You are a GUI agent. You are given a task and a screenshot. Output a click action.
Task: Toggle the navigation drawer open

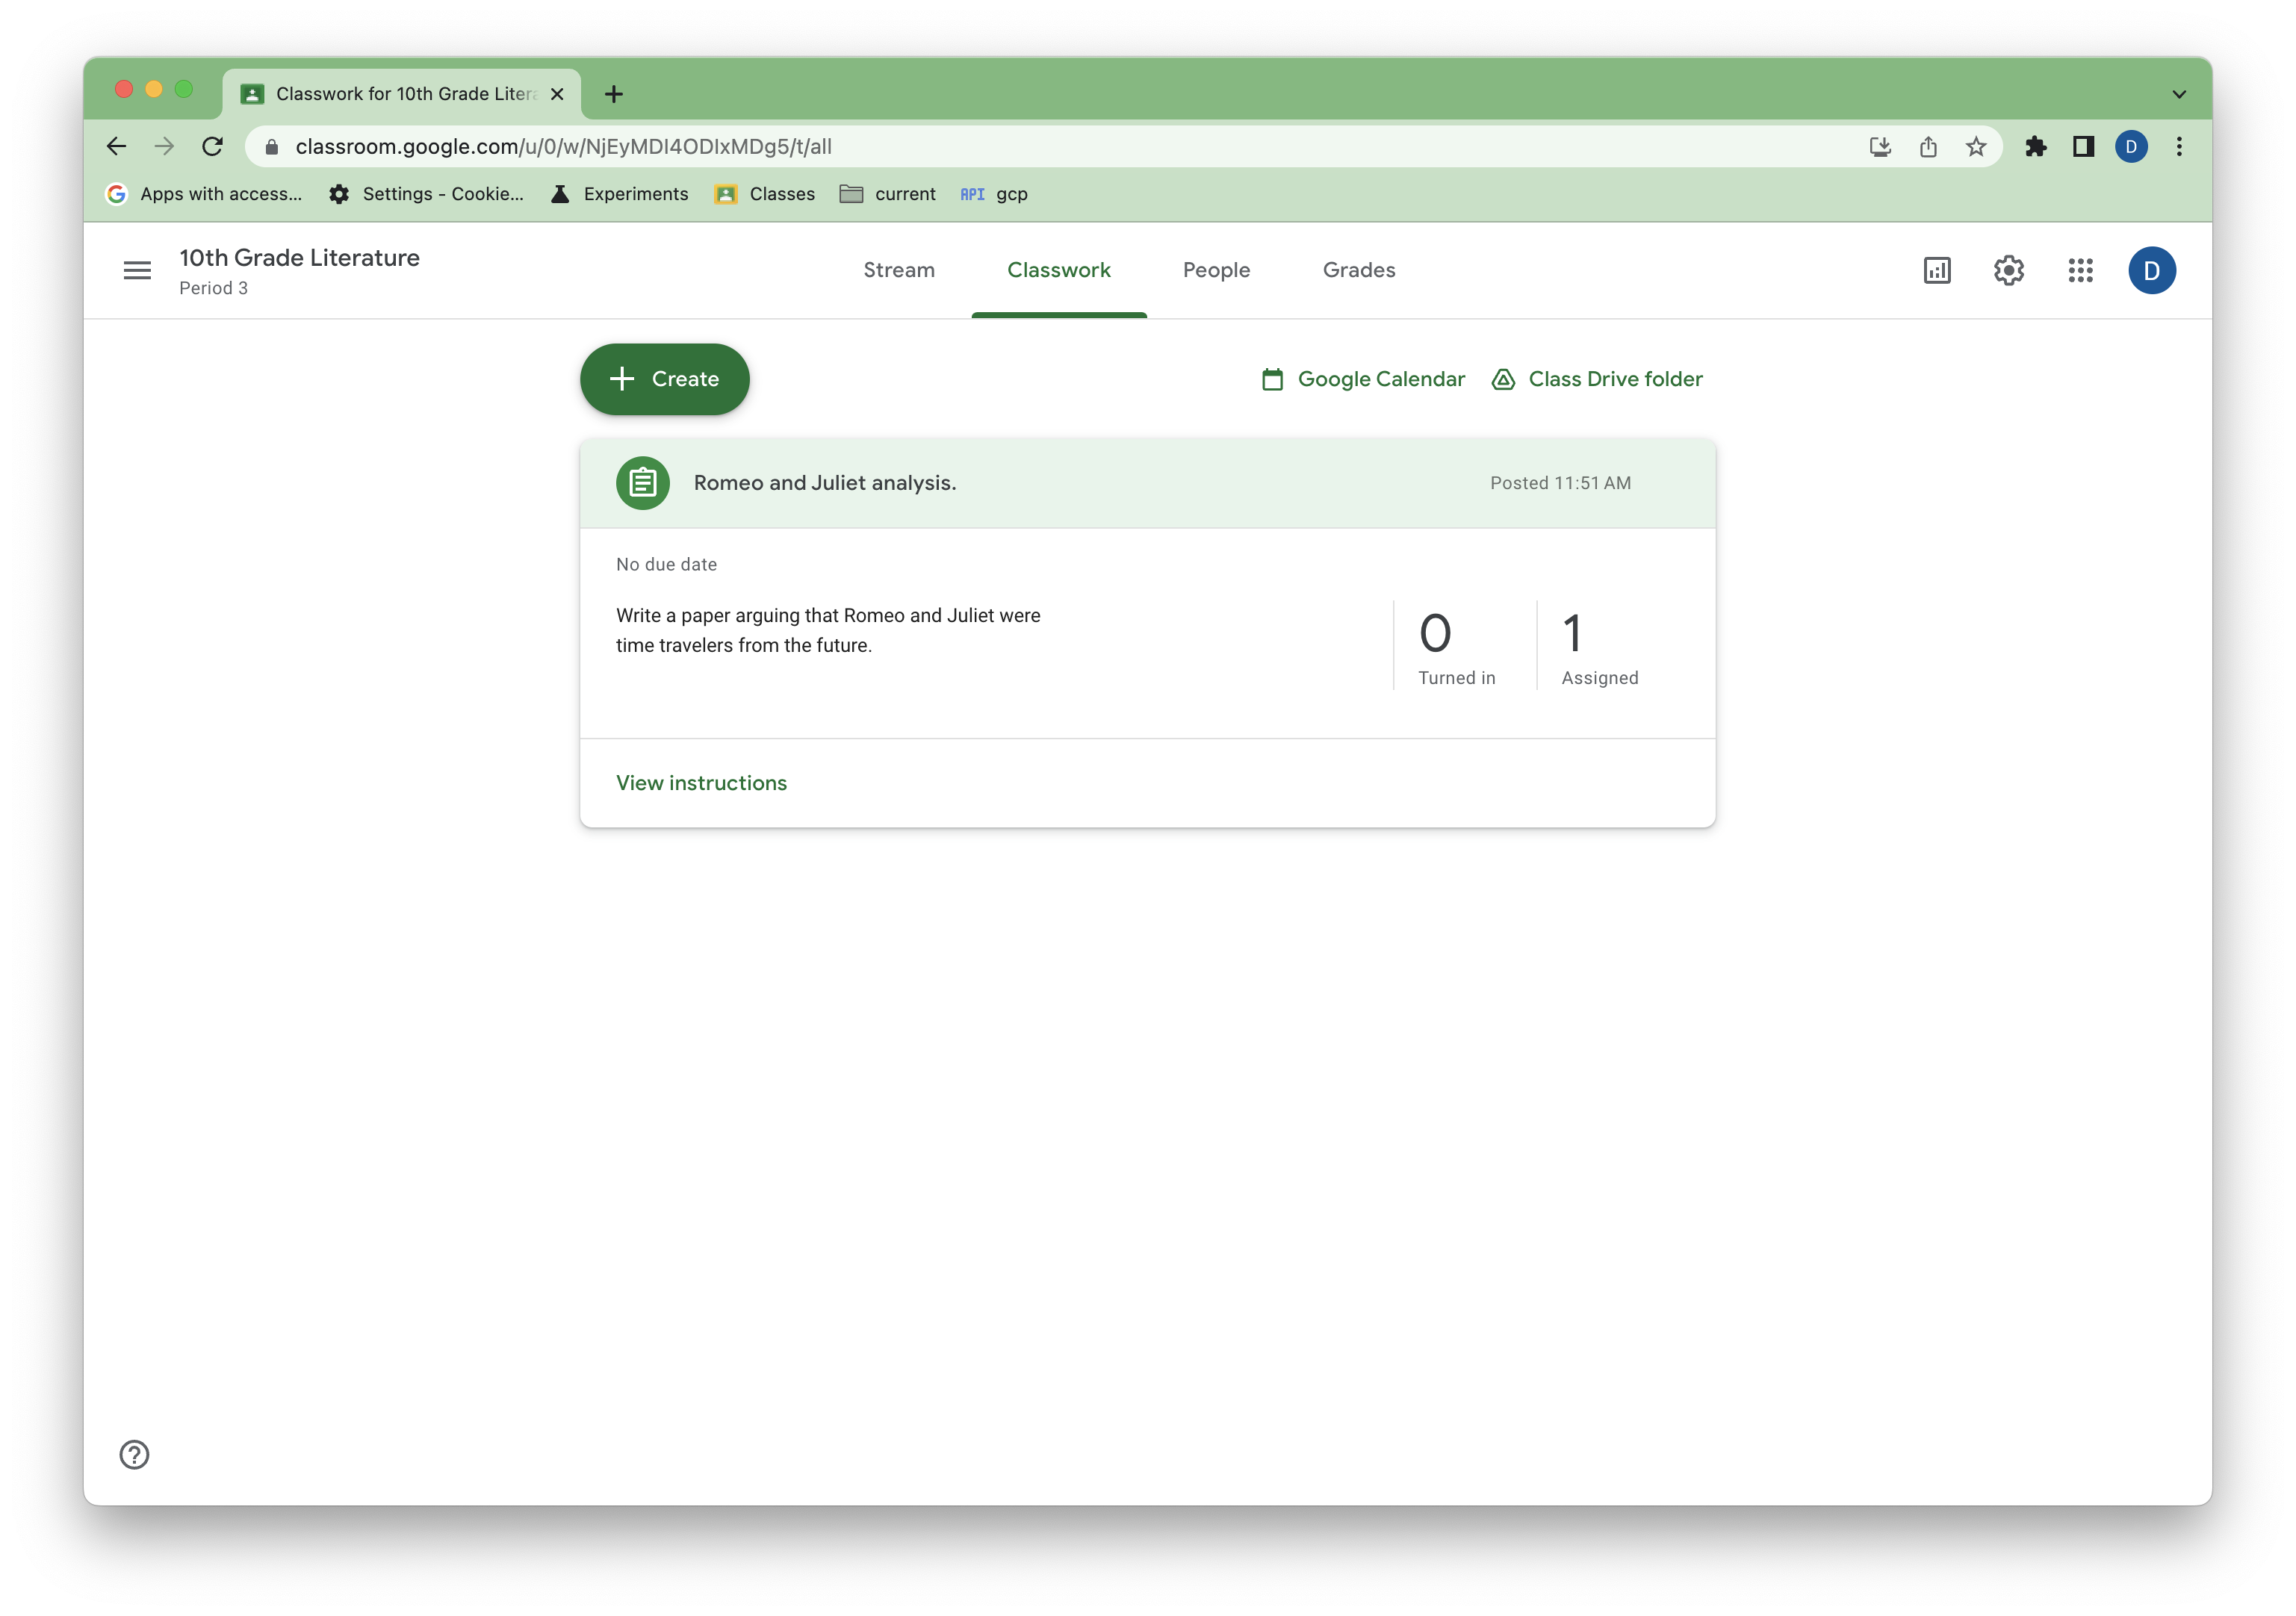click(137, 270)
